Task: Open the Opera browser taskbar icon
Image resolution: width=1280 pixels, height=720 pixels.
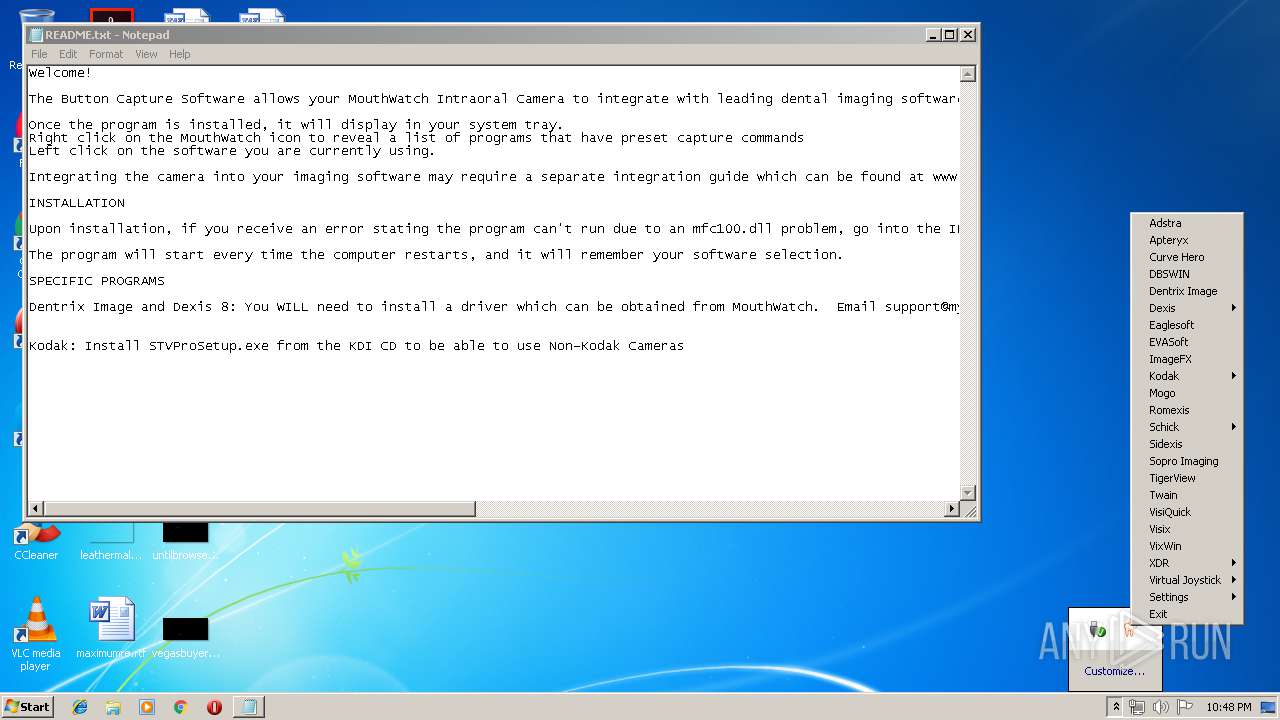Action: tap(214, 707)
